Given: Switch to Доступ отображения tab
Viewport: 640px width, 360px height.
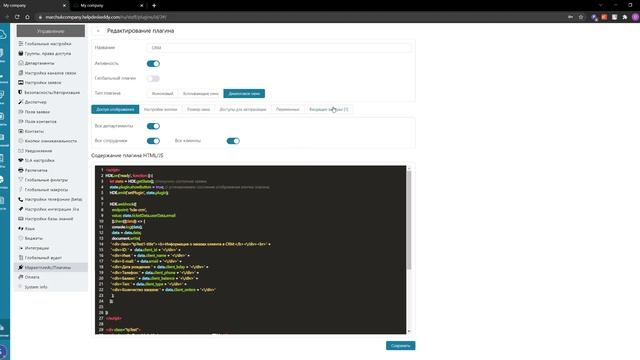Looking at the screenshot, I should point(115,109).
